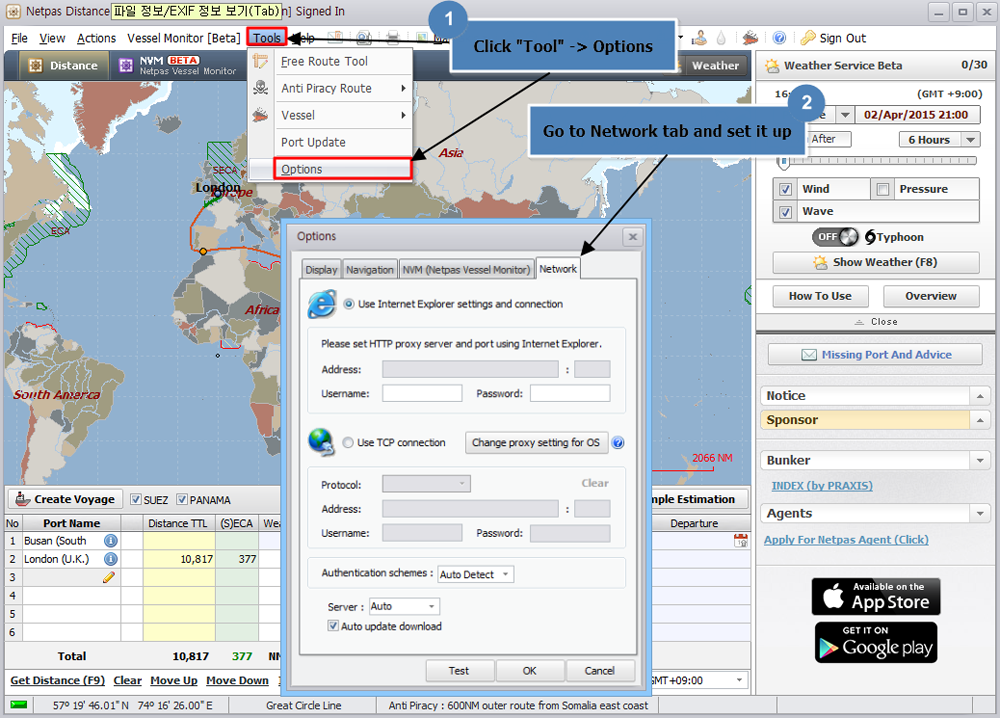This screenshot has height=718, width=1000.
Task: Click the Typhoon swirl icon
Action: click(870, 237)
